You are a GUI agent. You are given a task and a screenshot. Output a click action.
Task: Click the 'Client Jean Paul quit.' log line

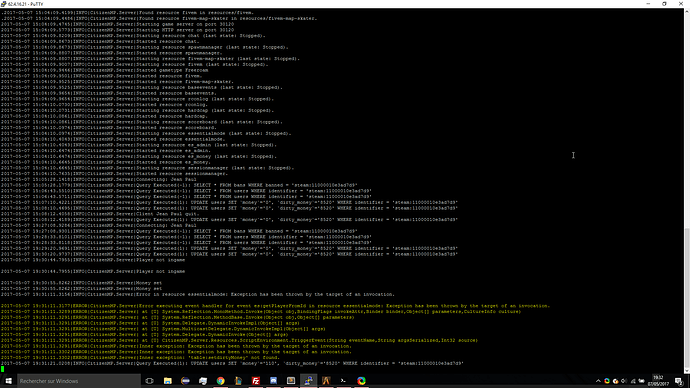click(x=100, y=214)
